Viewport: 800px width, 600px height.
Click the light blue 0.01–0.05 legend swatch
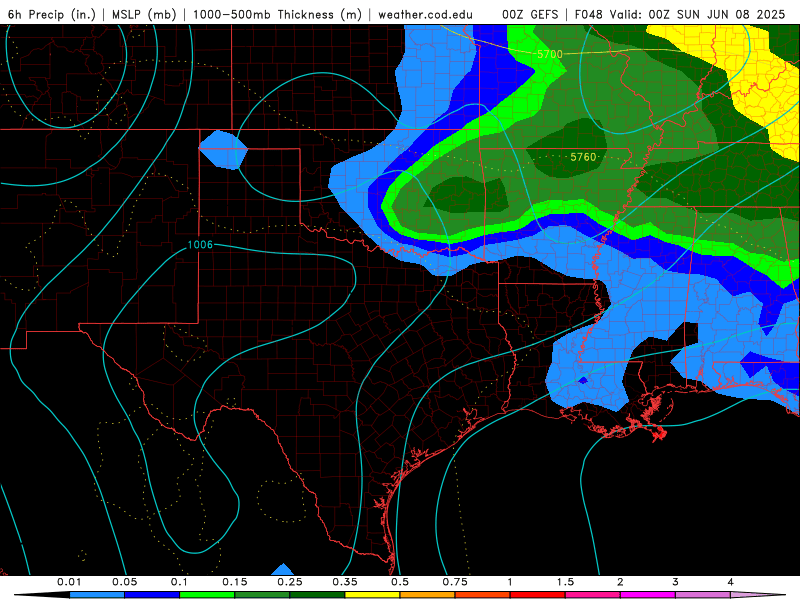pos(97,595)
